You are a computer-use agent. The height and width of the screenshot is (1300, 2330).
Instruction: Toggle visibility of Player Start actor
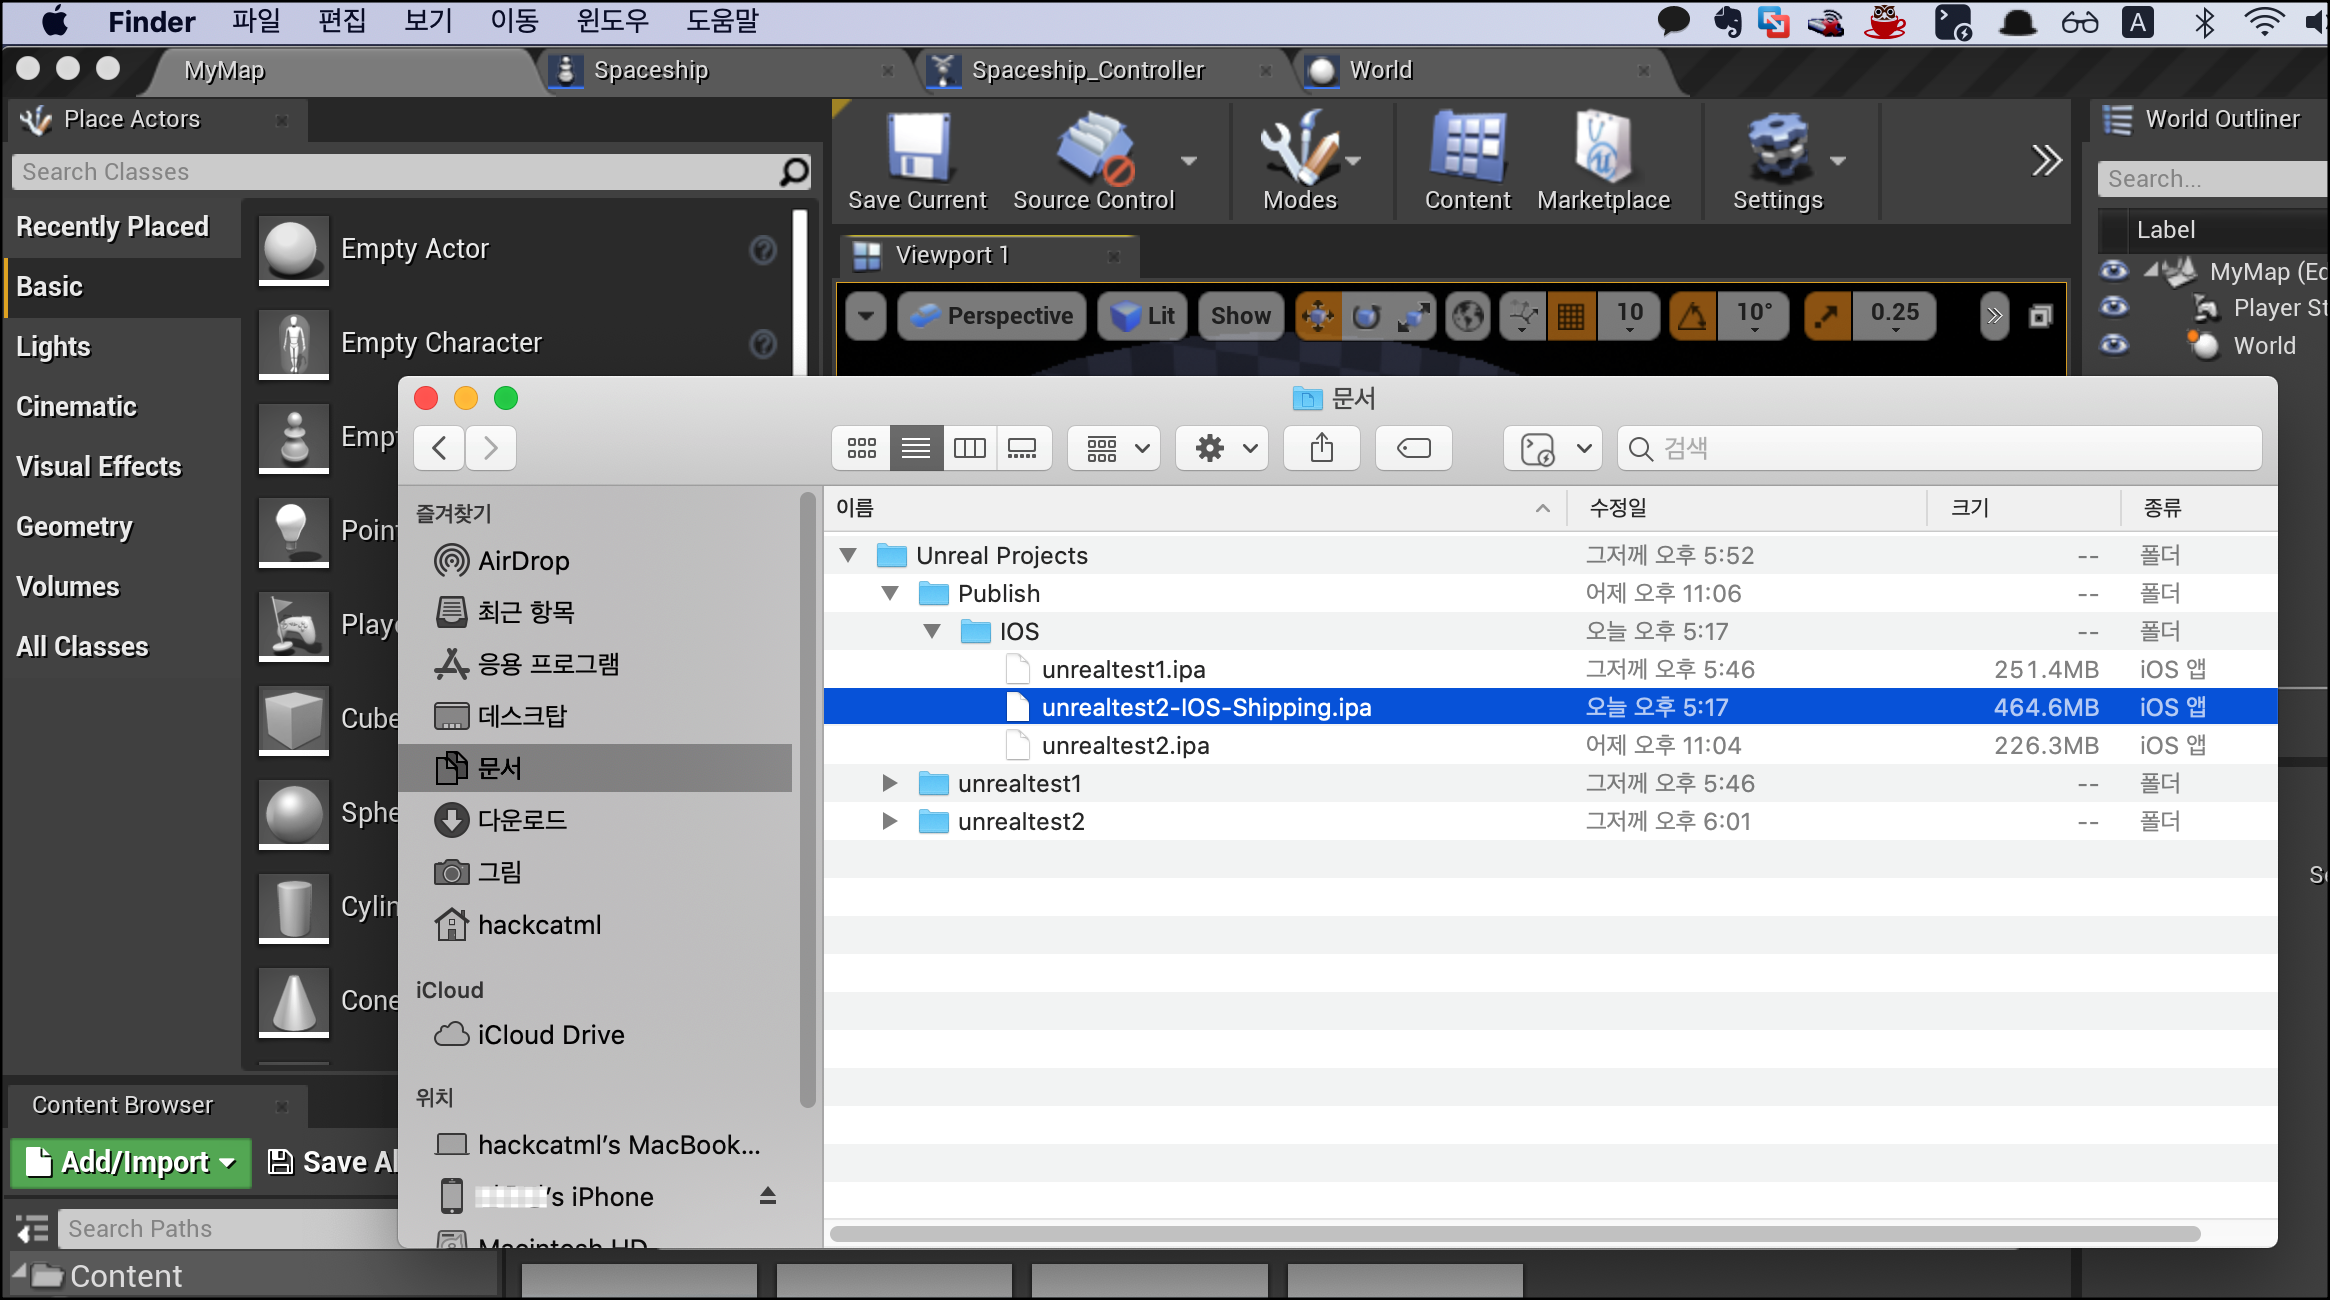[2114, 307]
